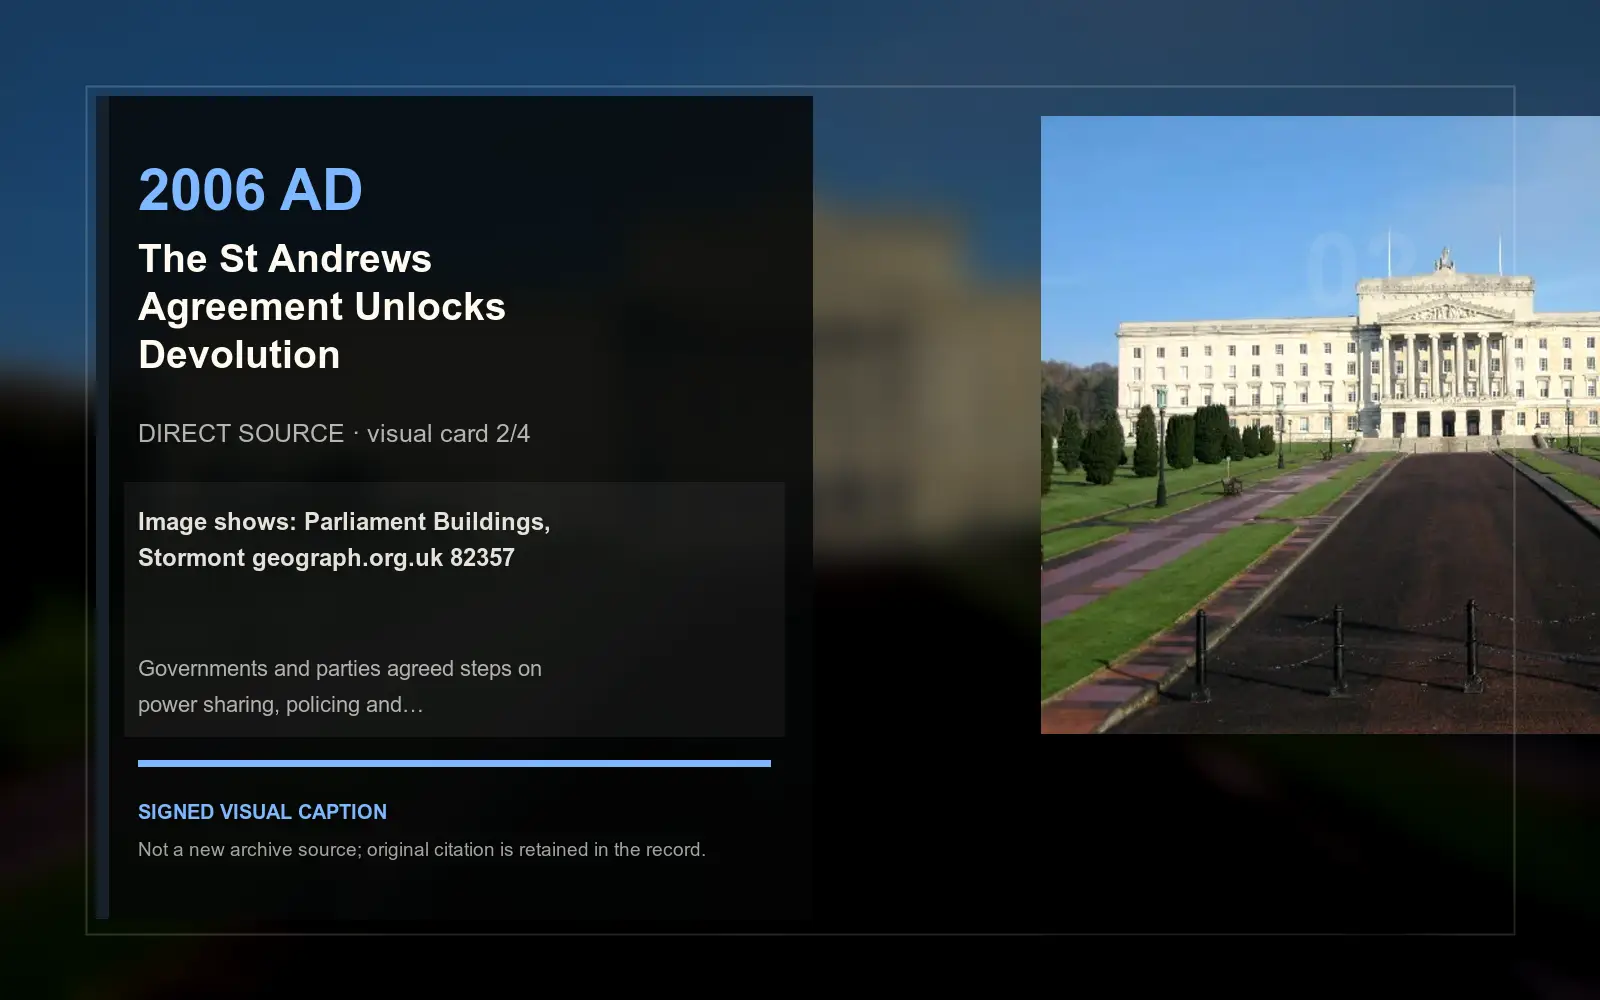Screen dimensions: 1600x1000
Task: Click the '2006 AD' year heading
Action: coord(250,190)
